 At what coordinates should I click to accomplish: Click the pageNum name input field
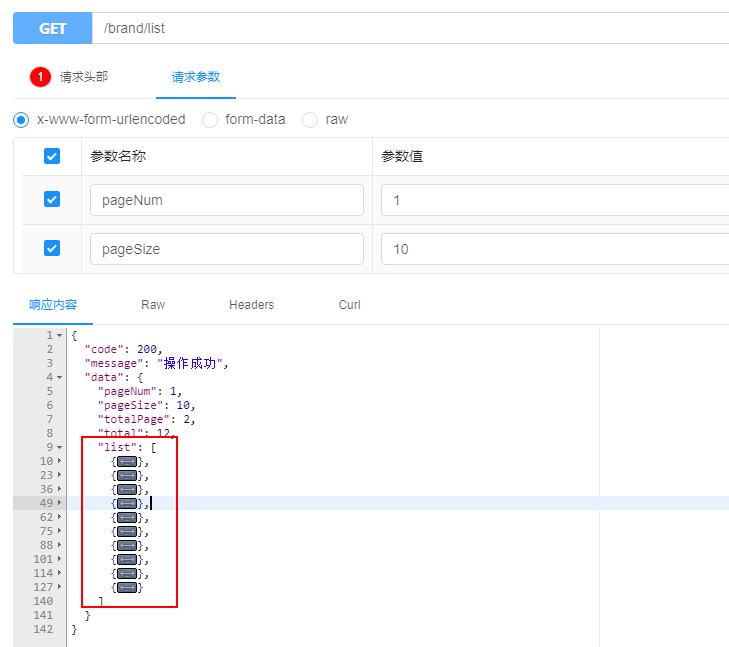coord(227,200)
